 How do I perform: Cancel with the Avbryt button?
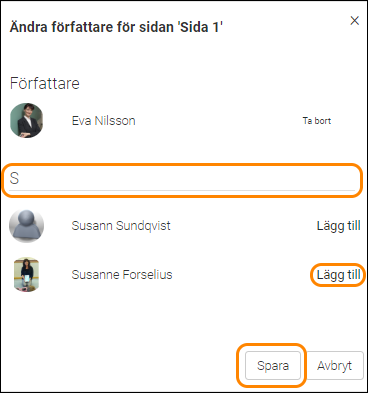tap(335, 366)
